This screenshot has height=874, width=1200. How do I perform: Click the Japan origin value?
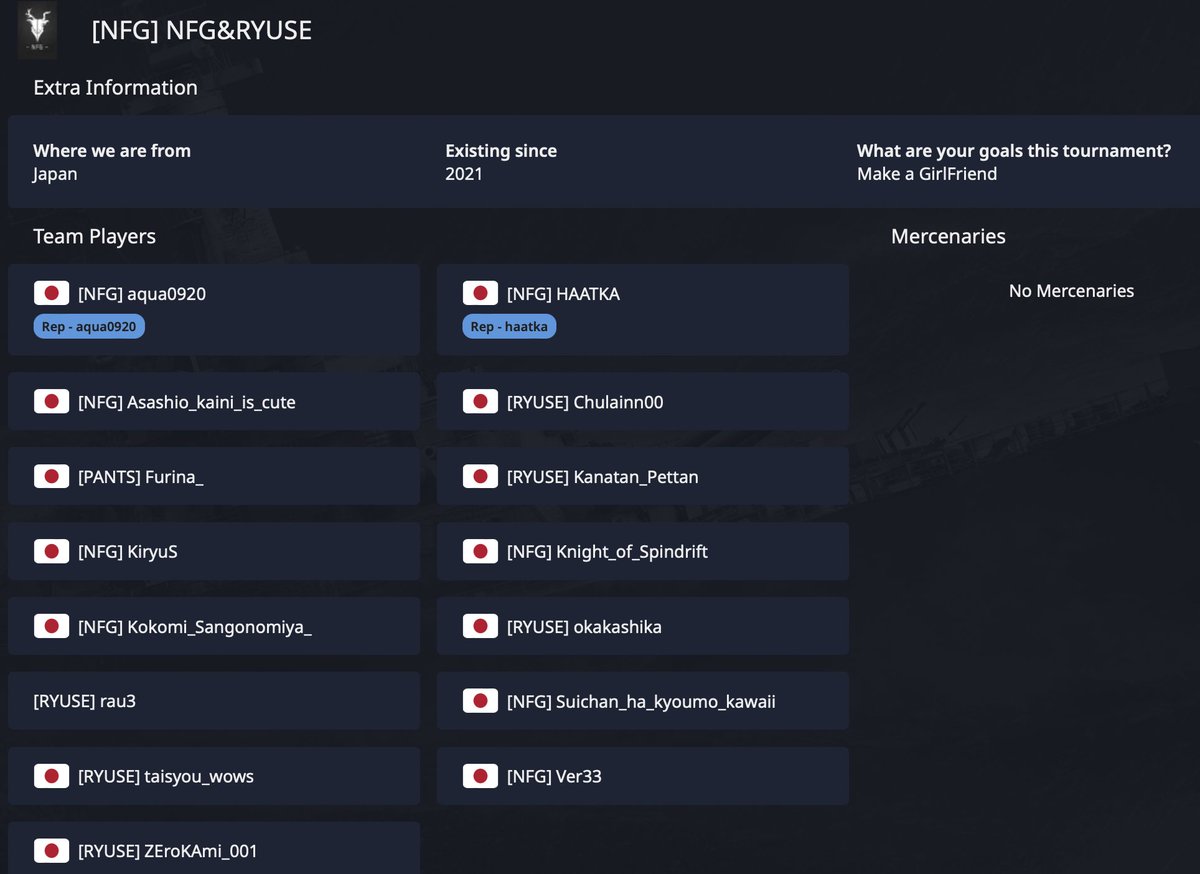(55, 174)
